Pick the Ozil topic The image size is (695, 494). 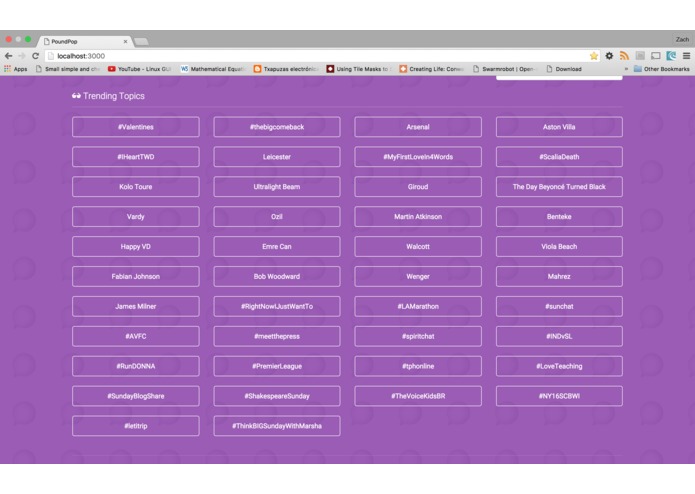(277, 217)
